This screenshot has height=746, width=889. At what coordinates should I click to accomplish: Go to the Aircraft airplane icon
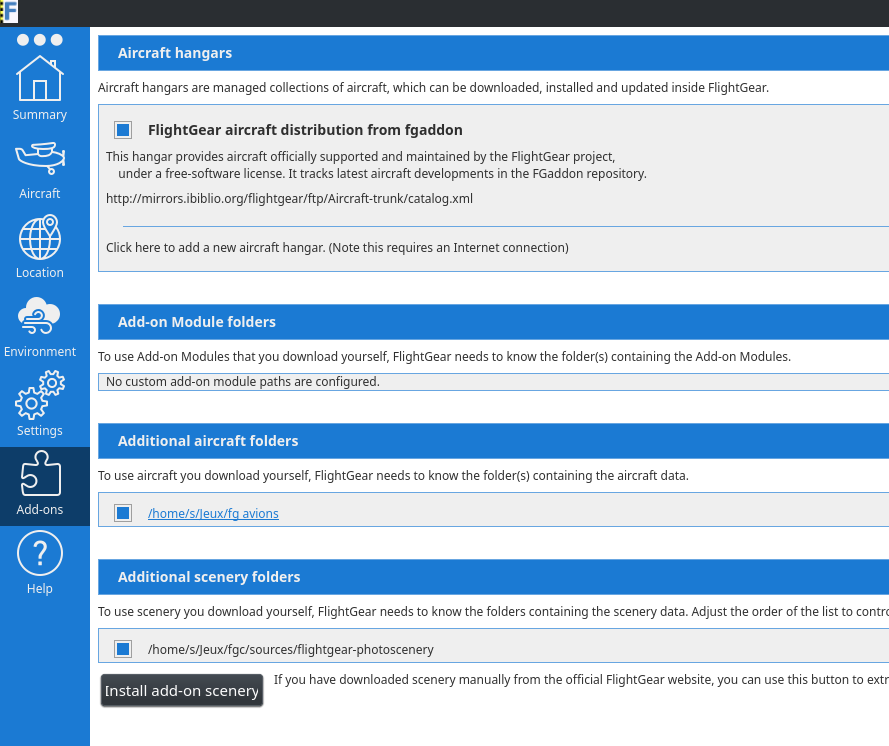point(40,158)
